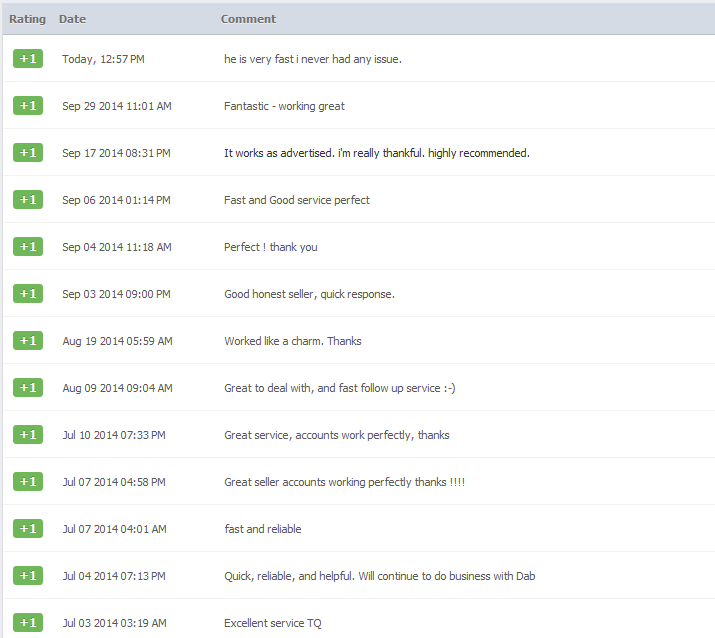Viewport: 715px width, 638px height.
Task: Click the +1 badge for Today's rating
Action: (28, 59)
